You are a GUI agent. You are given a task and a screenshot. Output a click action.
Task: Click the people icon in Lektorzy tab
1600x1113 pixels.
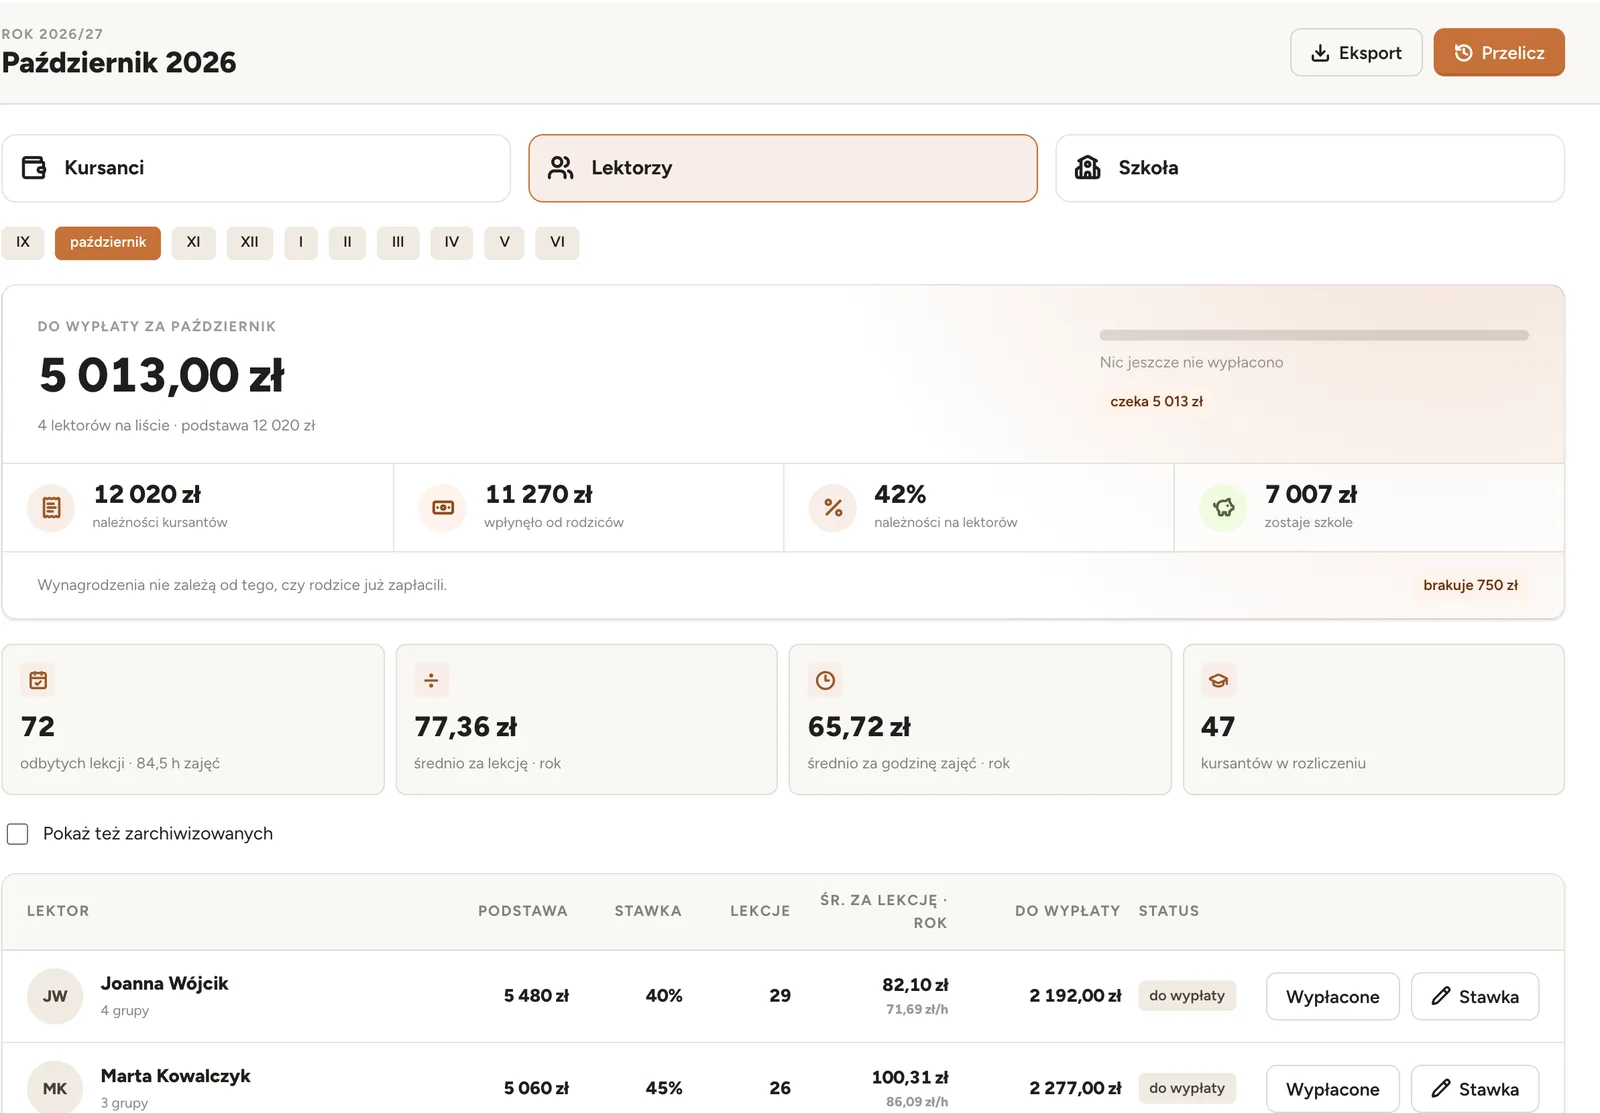click(561, 168)
